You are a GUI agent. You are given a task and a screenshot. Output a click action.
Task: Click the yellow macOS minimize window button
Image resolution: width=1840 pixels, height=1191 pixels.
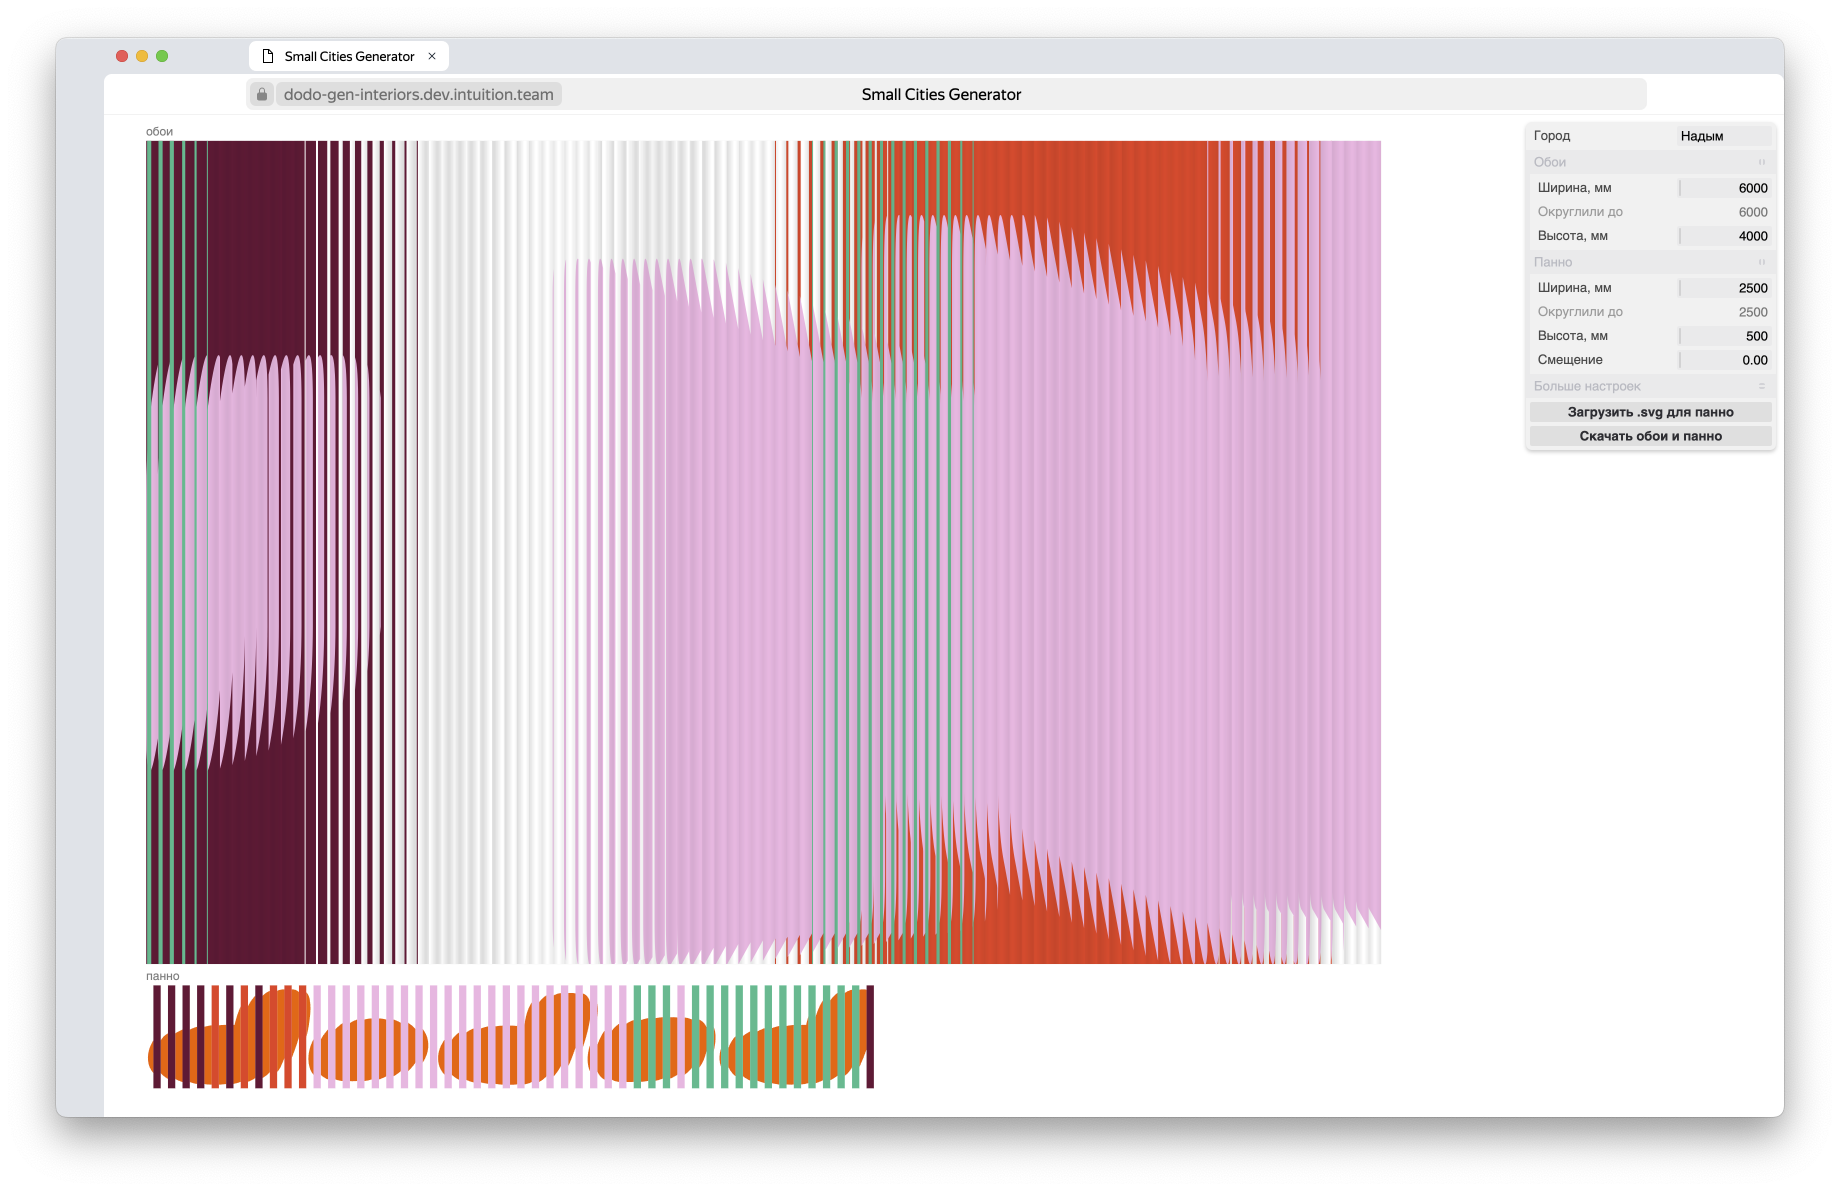click(x=142, y=56)
